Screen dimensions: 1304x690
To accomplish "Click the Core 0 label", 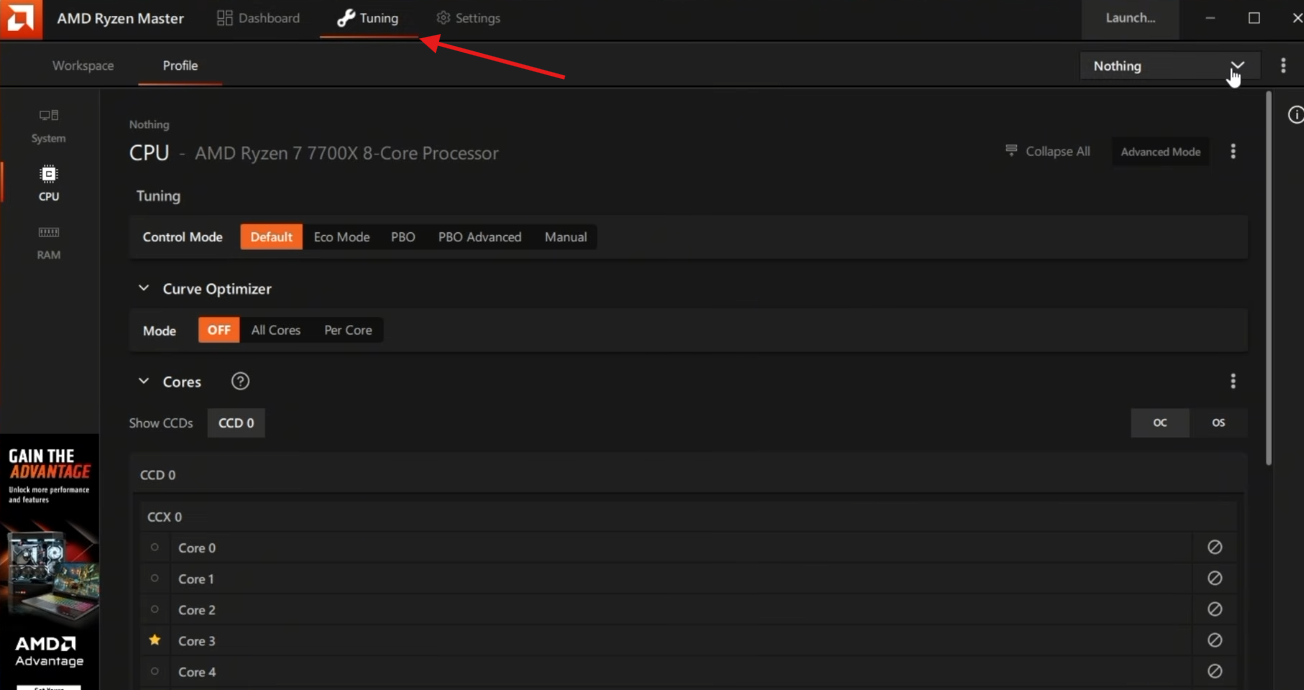I will [x=197, y=548].
